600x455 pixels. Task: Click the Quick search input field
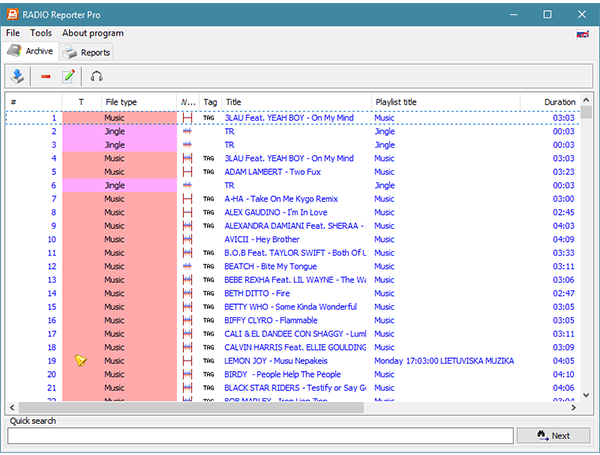(x=260, y=435)
